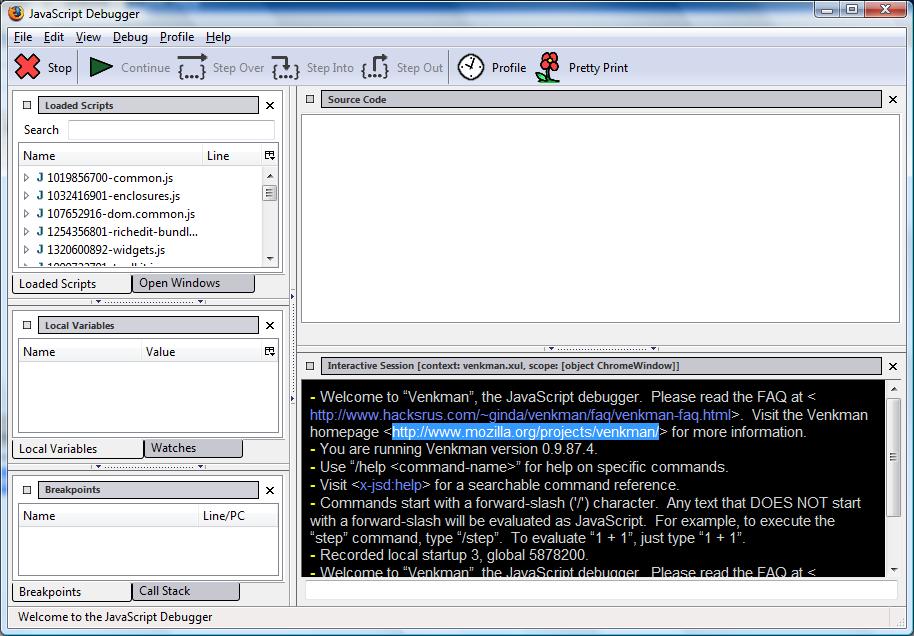The width and height of the screenshot is (914, 636).
Task: Expand the 107652916-dom.common.js script
Action: tap(26, 213)
